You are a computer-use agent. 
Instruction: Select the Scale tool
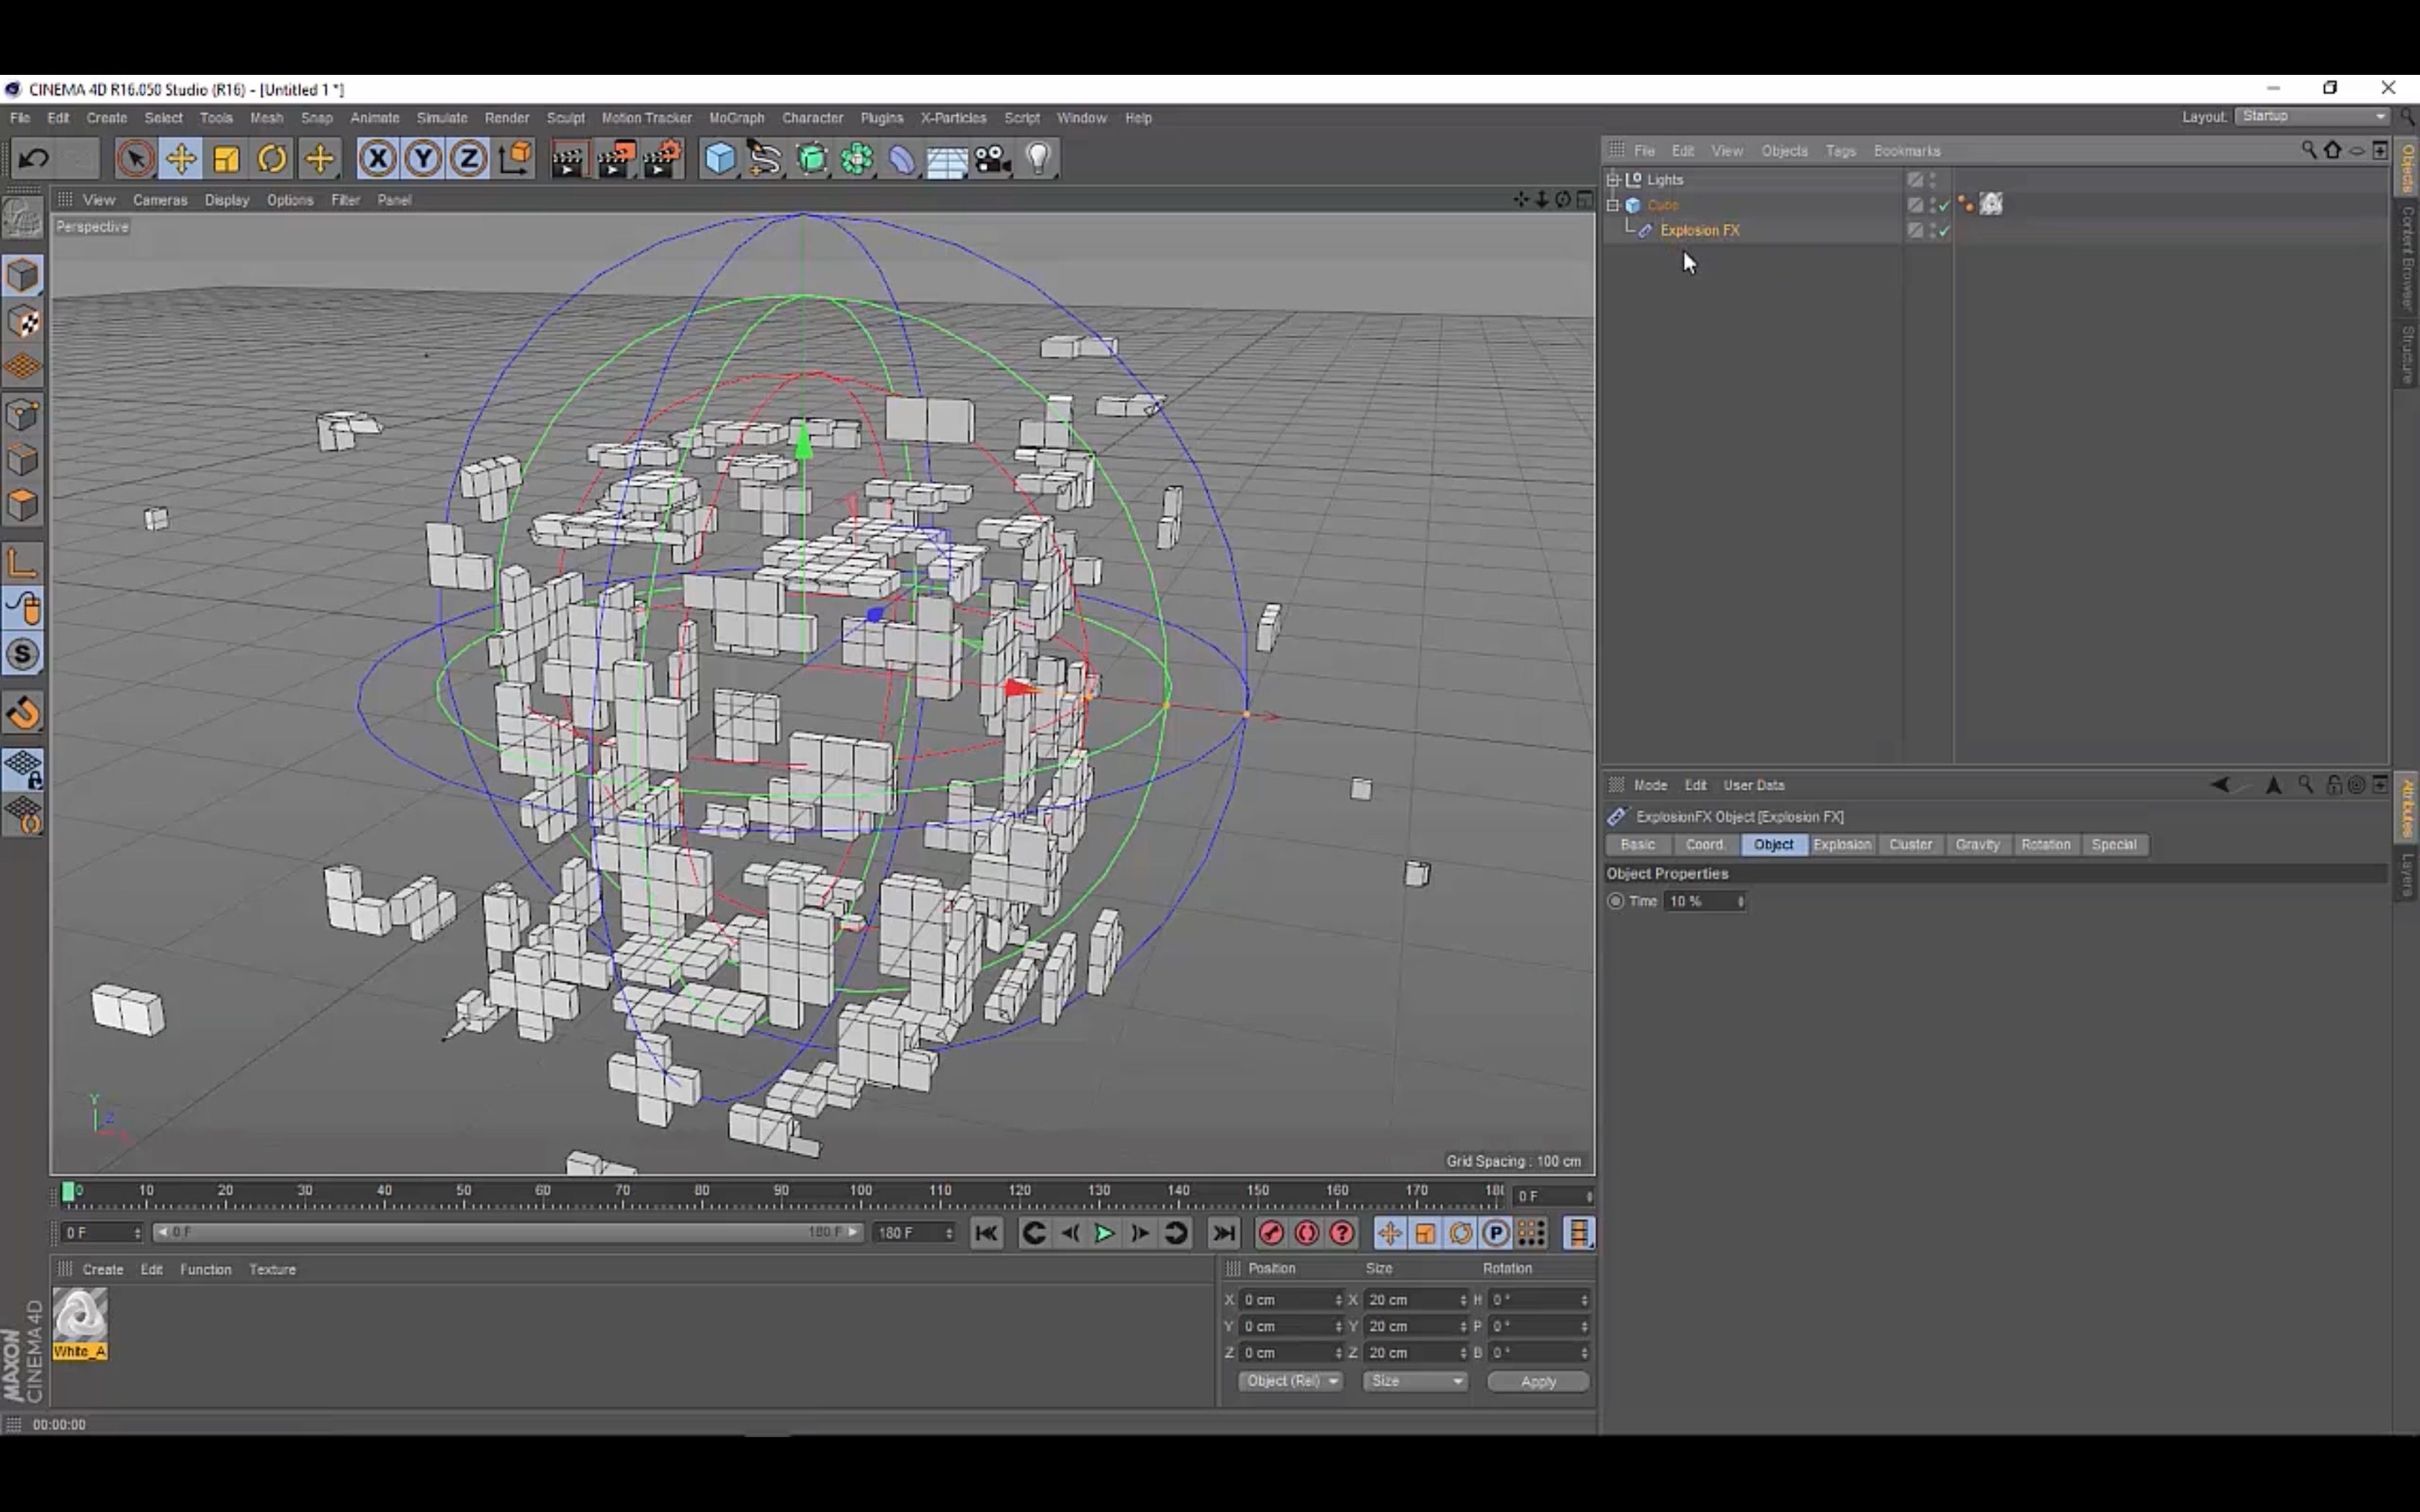tap(227, 159)
